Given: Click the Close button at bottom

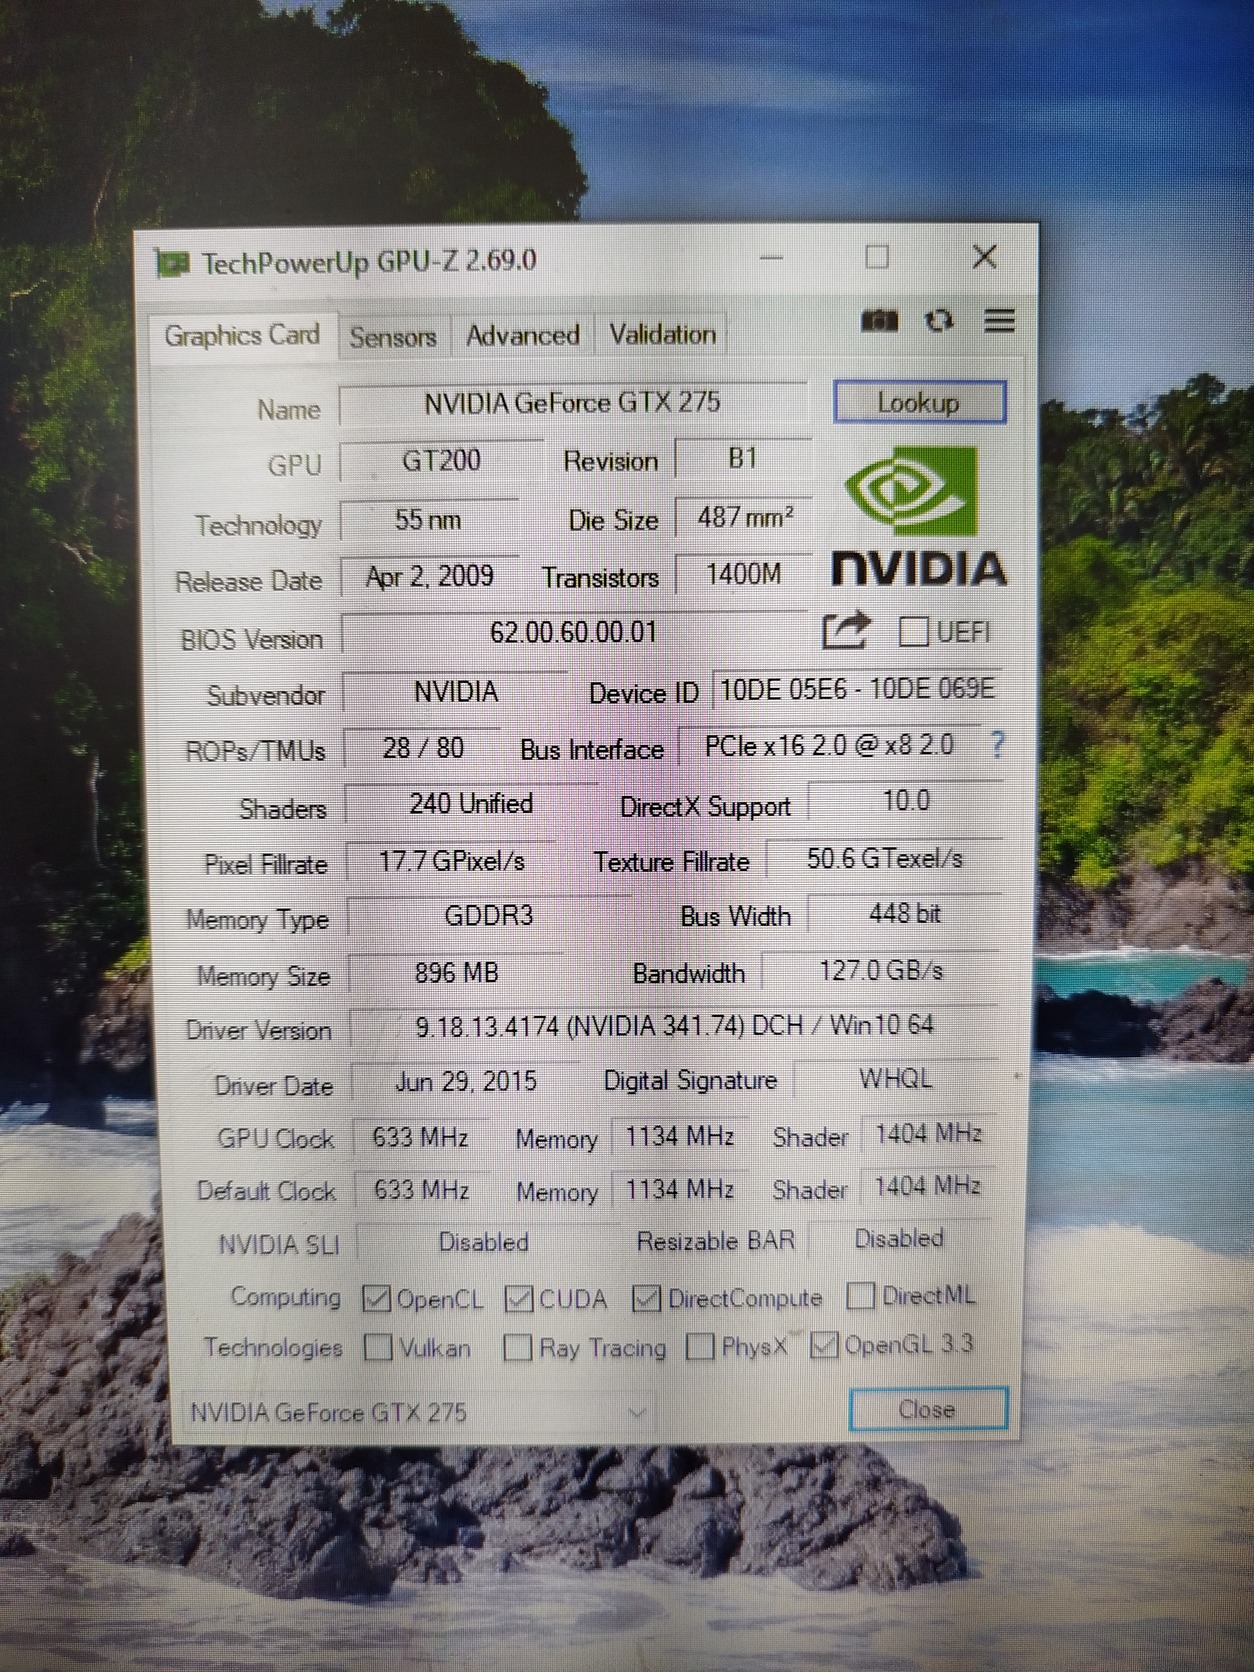Looking at the screenshot, I should 927,1409.
